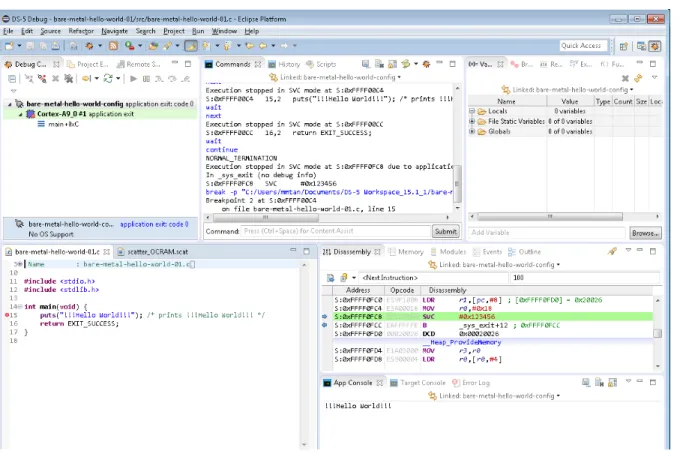This screenshot has height=469, width=683.
Task: Open the dropdown beside the Debug bug icon
Action: tap(100, 46)
